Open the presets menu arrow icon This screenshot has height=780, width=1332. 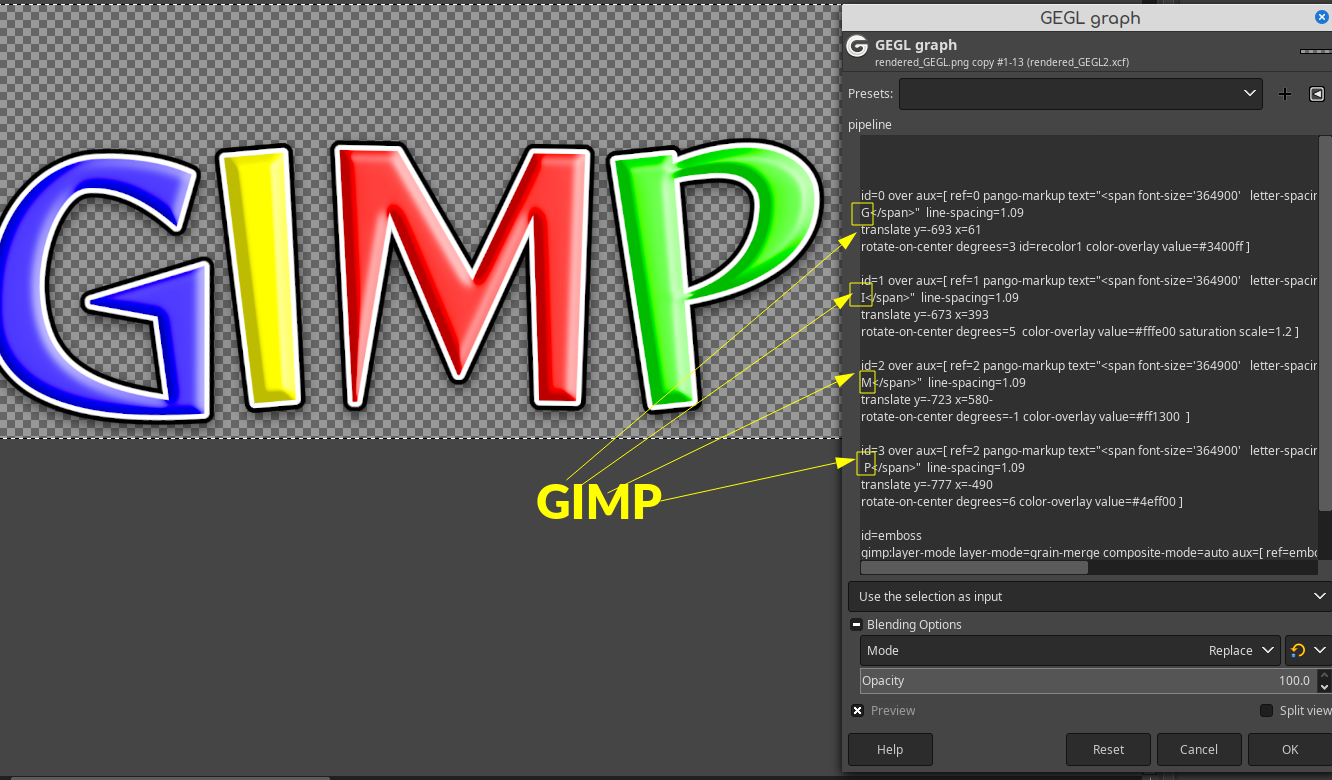(x=1250, y=93)
